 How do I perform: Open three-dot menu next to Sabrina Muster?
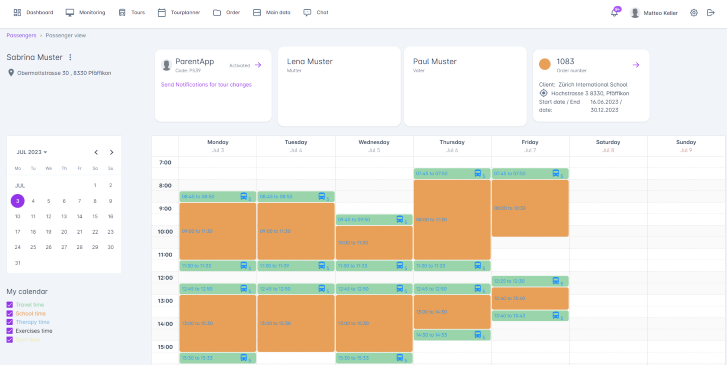click(70, 57)
